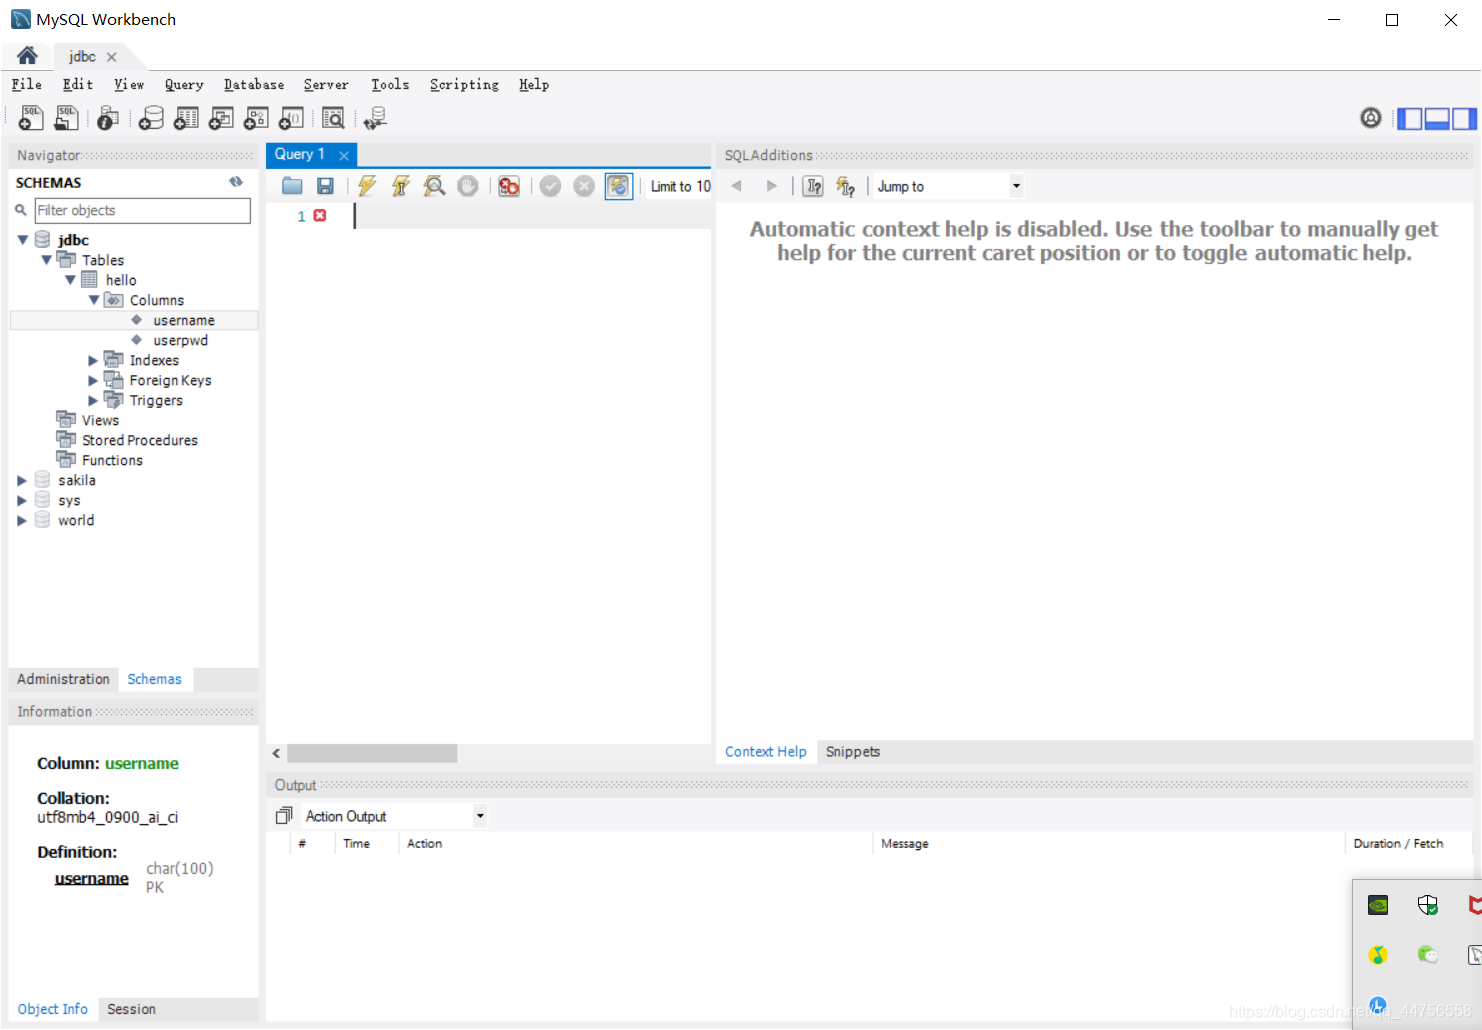Toggle continue on script error
Image resolution: width=1482 pixels, height=1030 pixels.
[x=509, y=186]
